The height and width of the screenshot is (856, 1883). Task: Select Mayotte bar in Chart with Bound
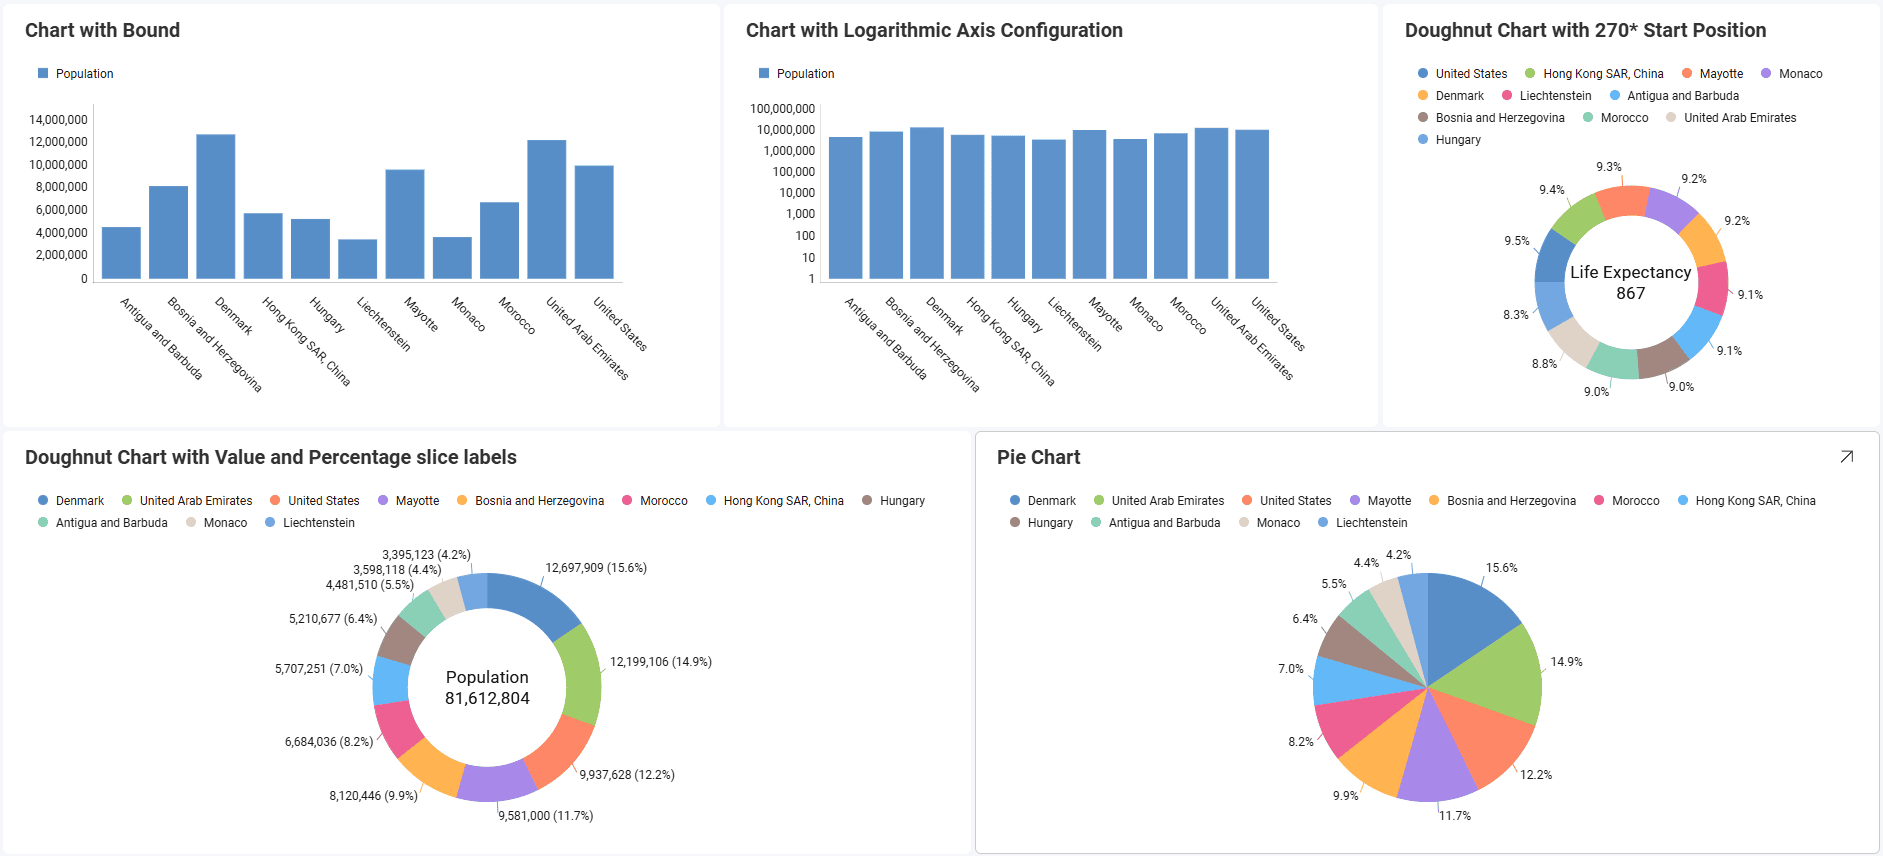point(405,224)
